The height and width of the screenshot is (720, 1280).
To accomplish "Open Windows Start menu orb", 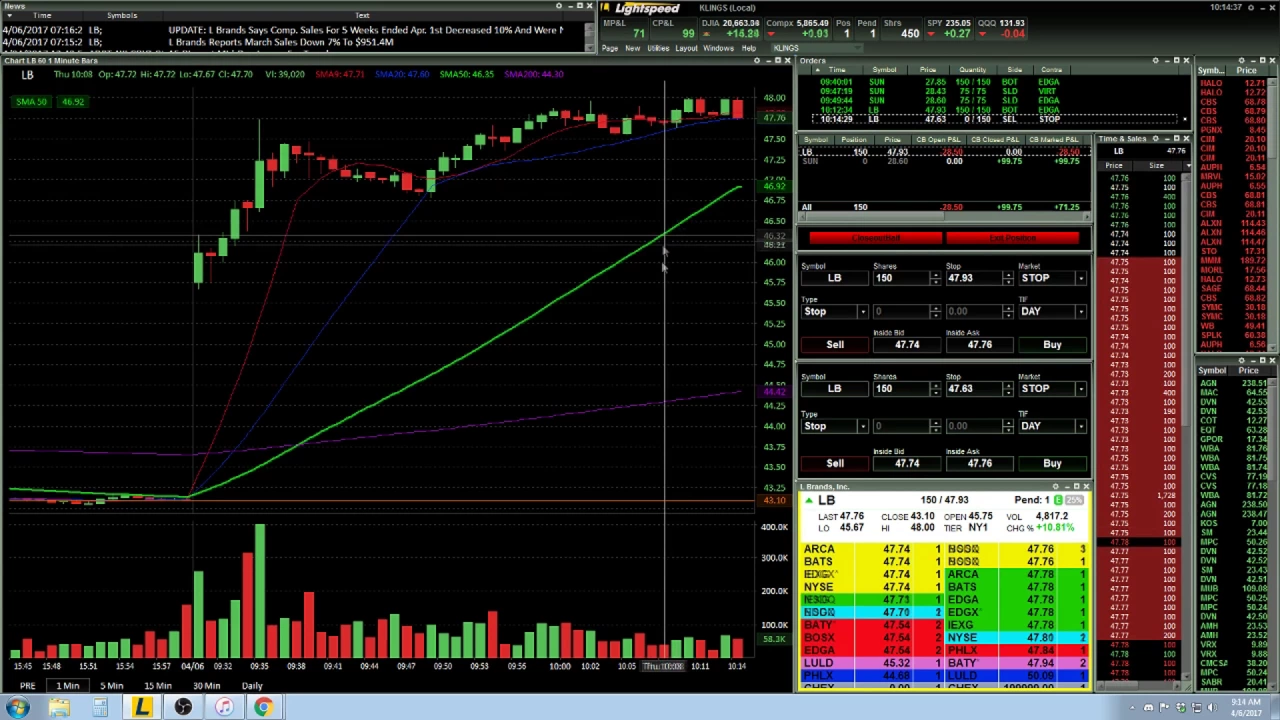I will click(x=17, y=707).
